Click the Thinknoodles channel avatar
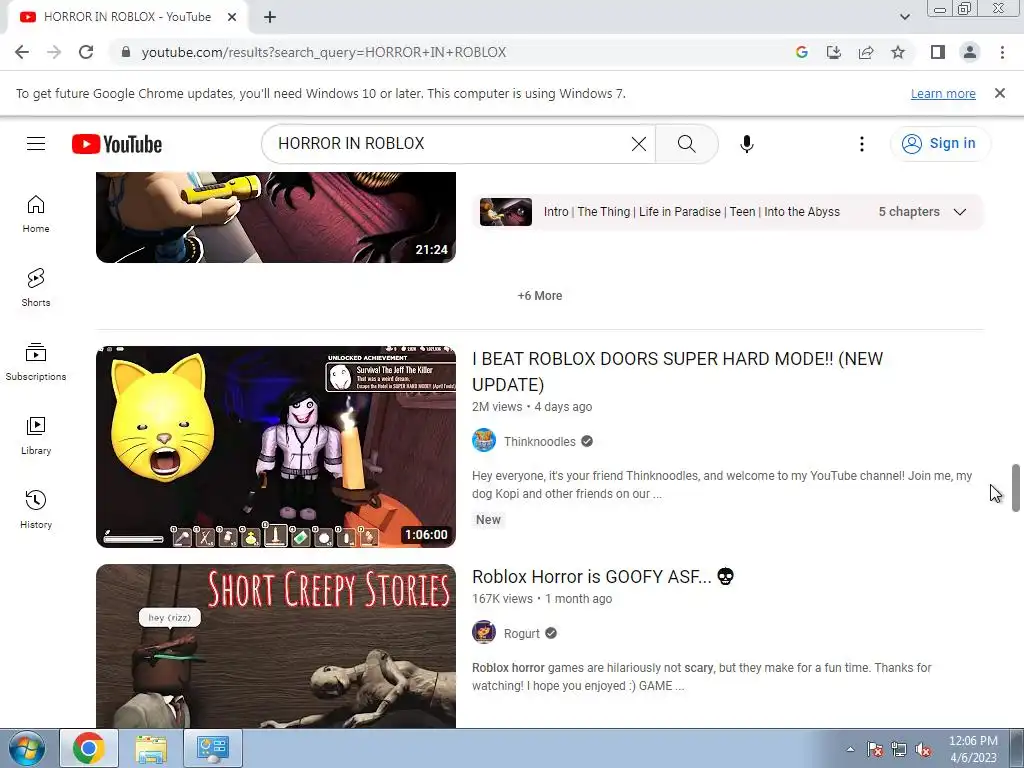 [484, 441]
